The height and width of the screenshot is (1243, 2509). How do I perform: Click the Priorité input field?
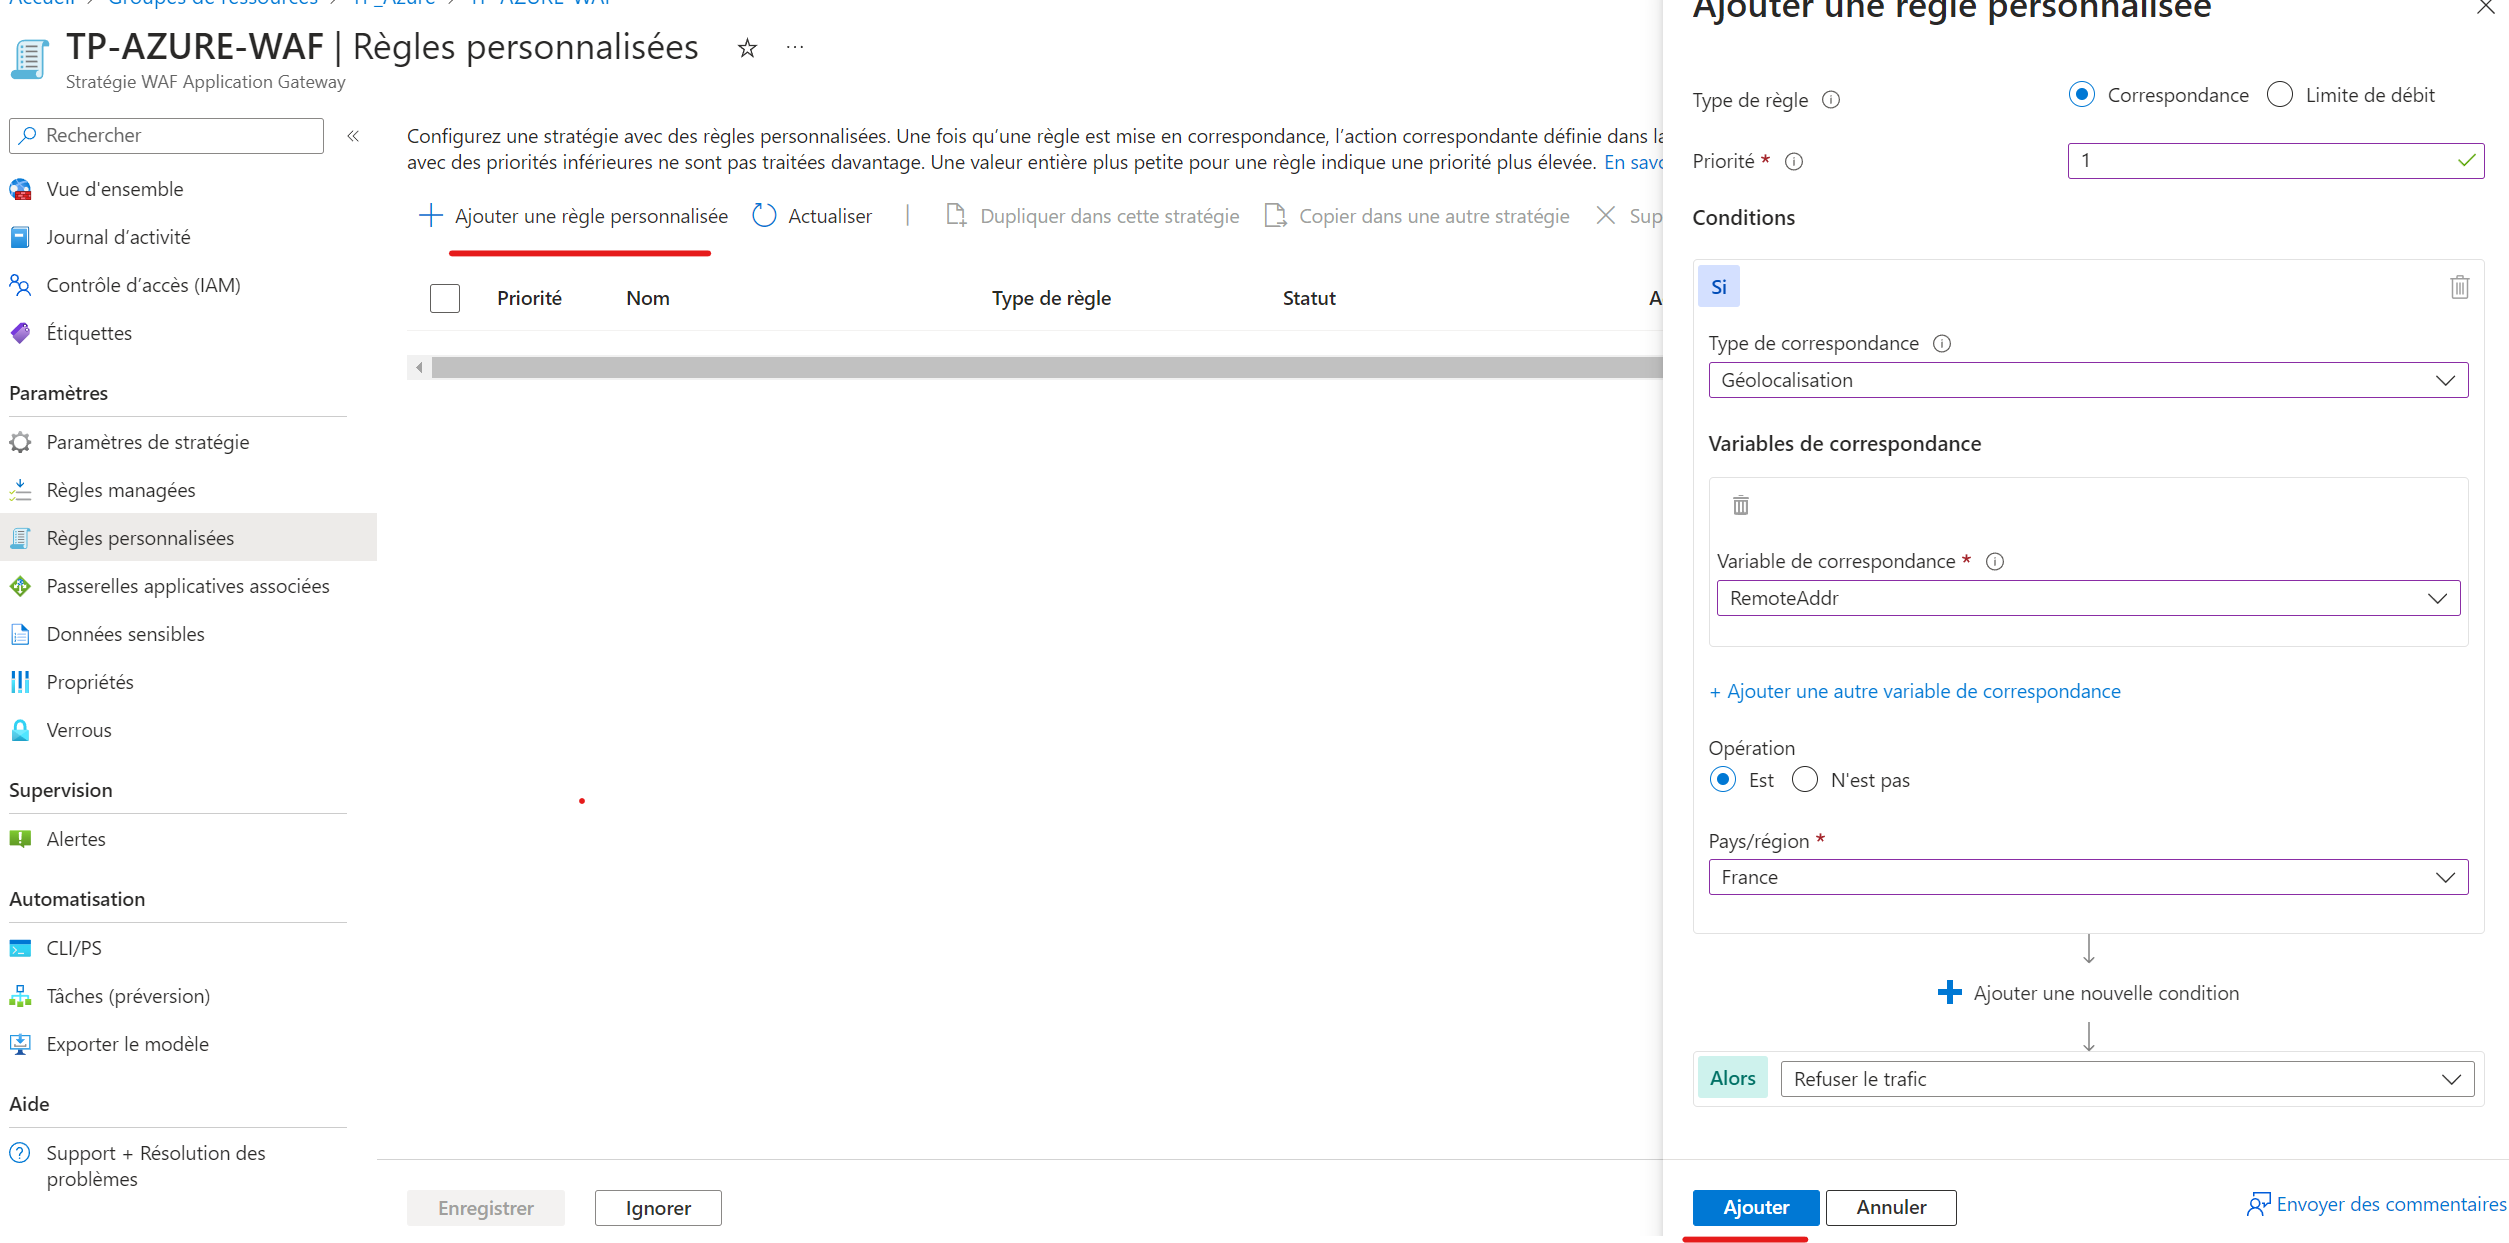click(2264, 161)
